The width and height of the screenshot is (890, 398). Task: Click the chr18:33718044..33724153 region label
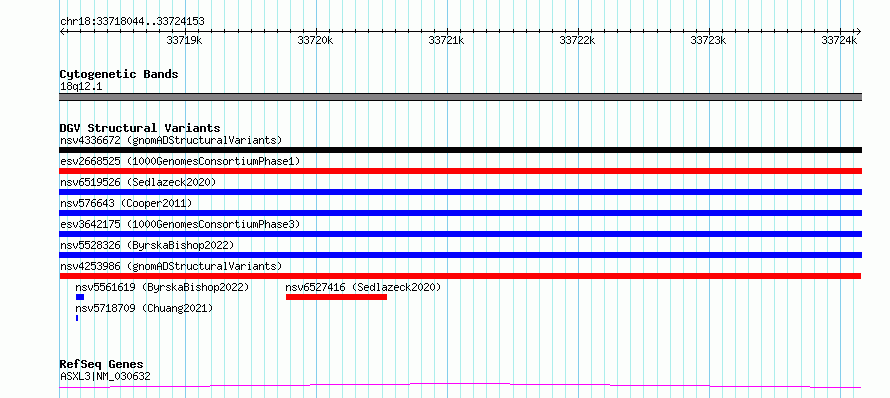[132, 22]
